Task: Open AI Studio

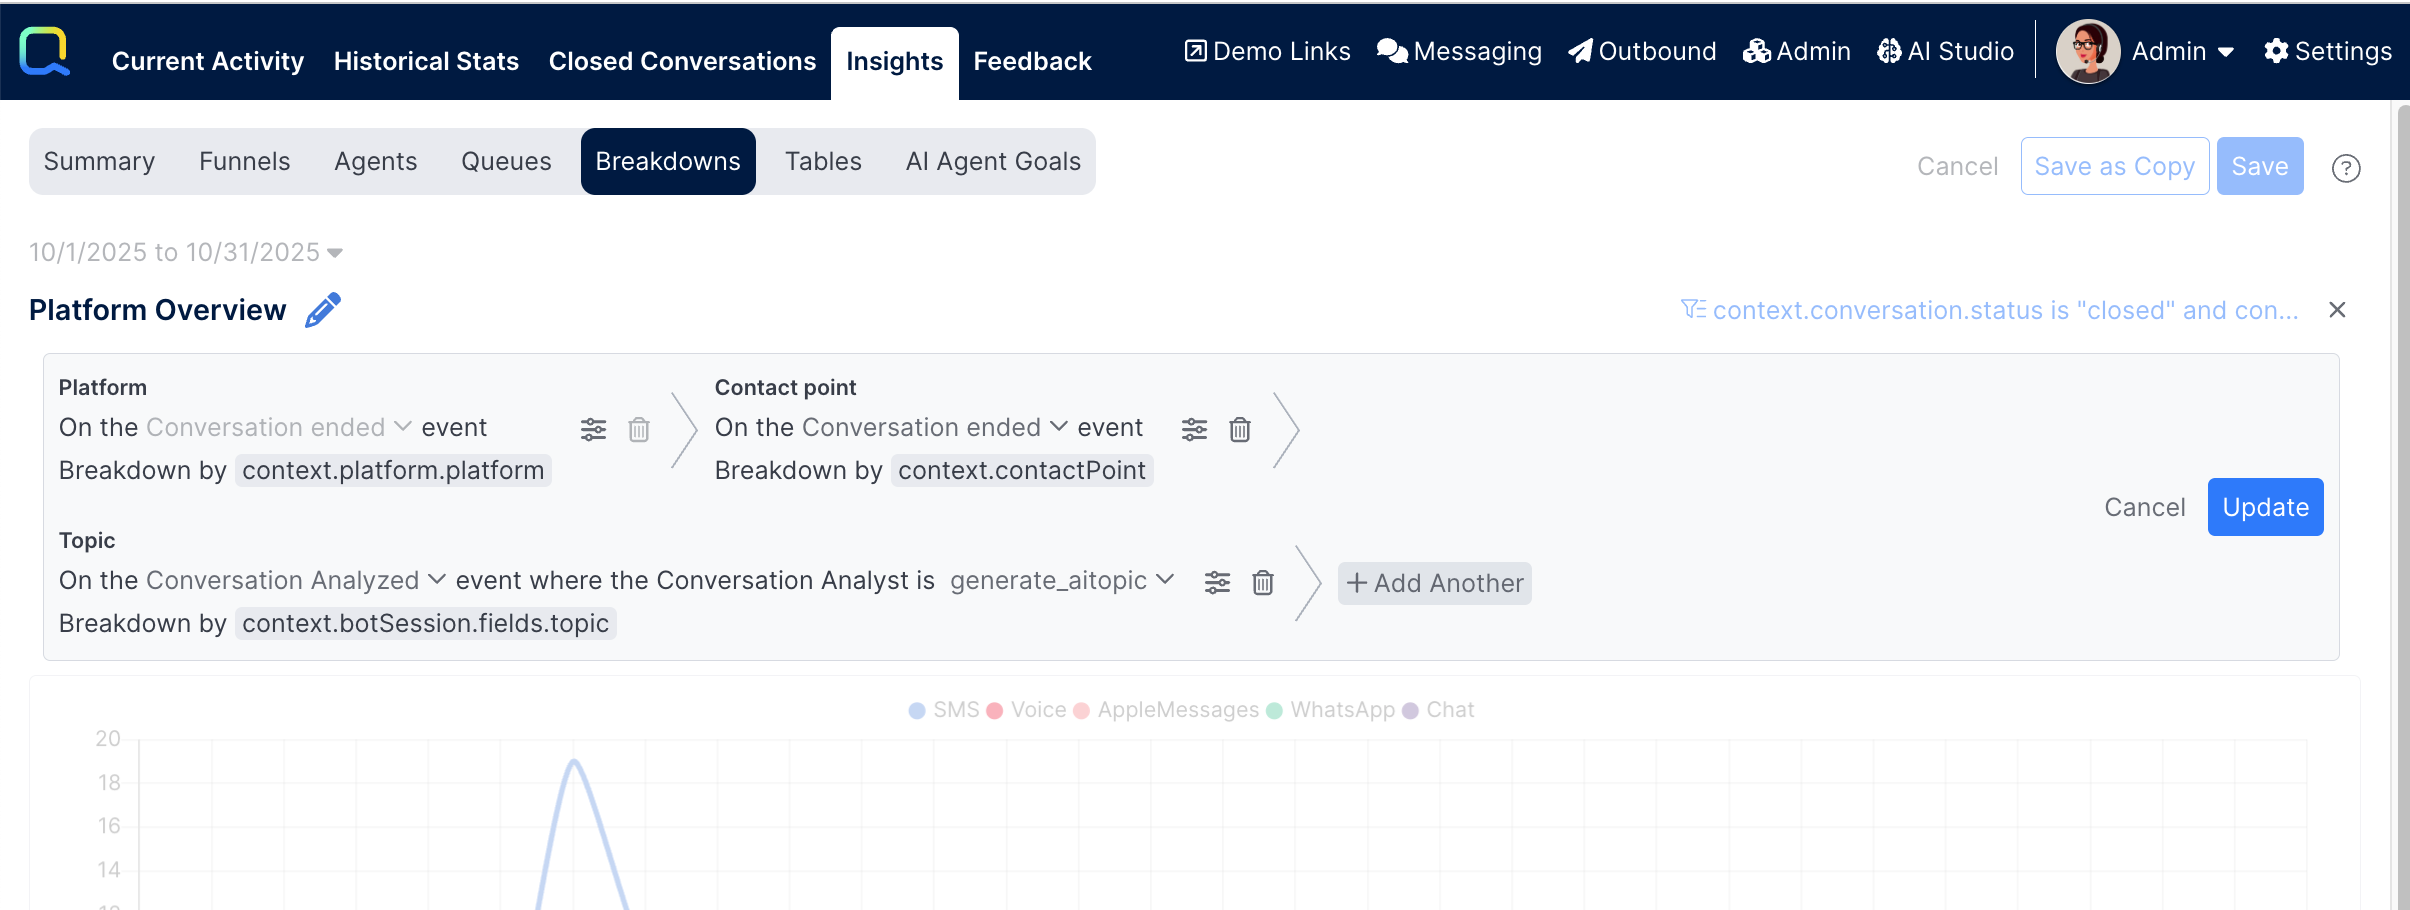Action: coord(1945,51)
